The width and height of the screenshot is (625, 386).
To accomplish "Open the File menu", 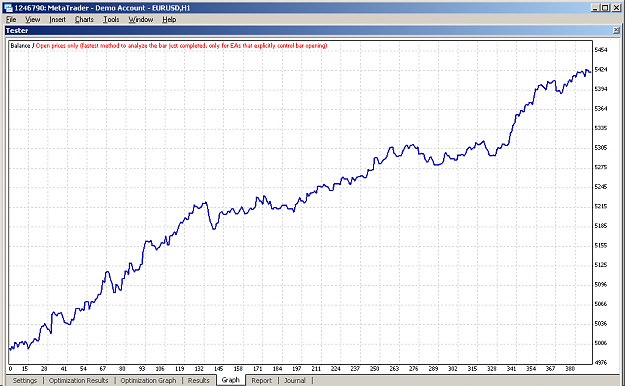I will tap(11, 20).
